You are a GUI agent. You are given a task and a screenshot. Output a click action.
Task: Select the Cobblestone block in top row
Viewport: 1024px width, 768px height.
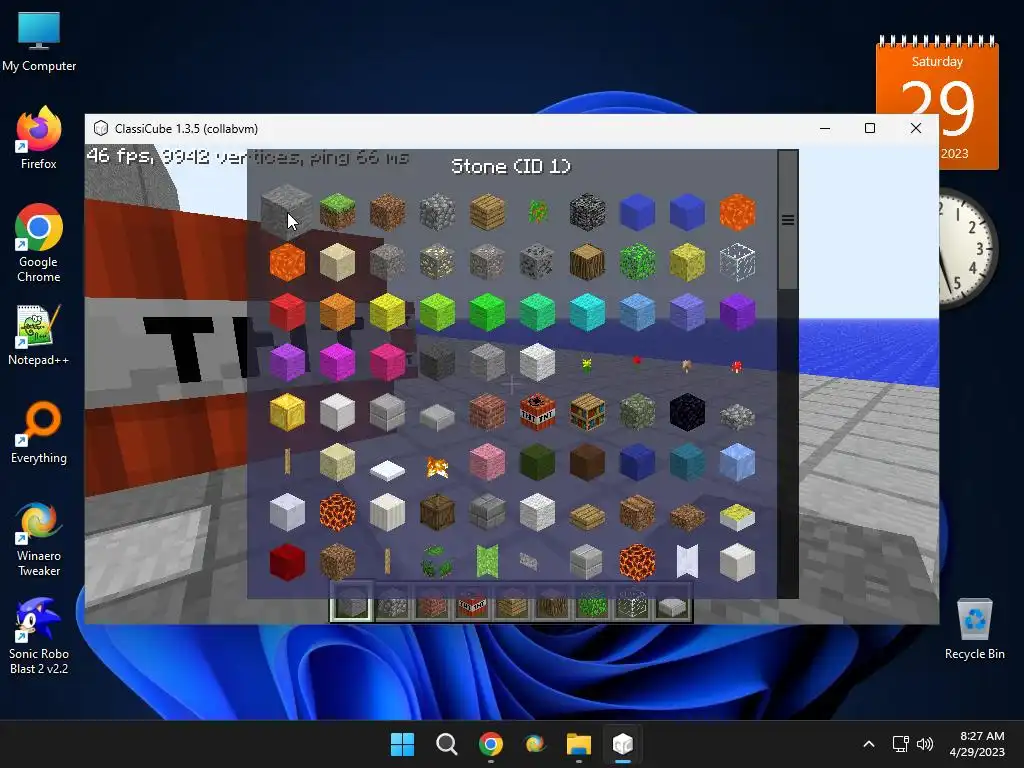(437, 212)
